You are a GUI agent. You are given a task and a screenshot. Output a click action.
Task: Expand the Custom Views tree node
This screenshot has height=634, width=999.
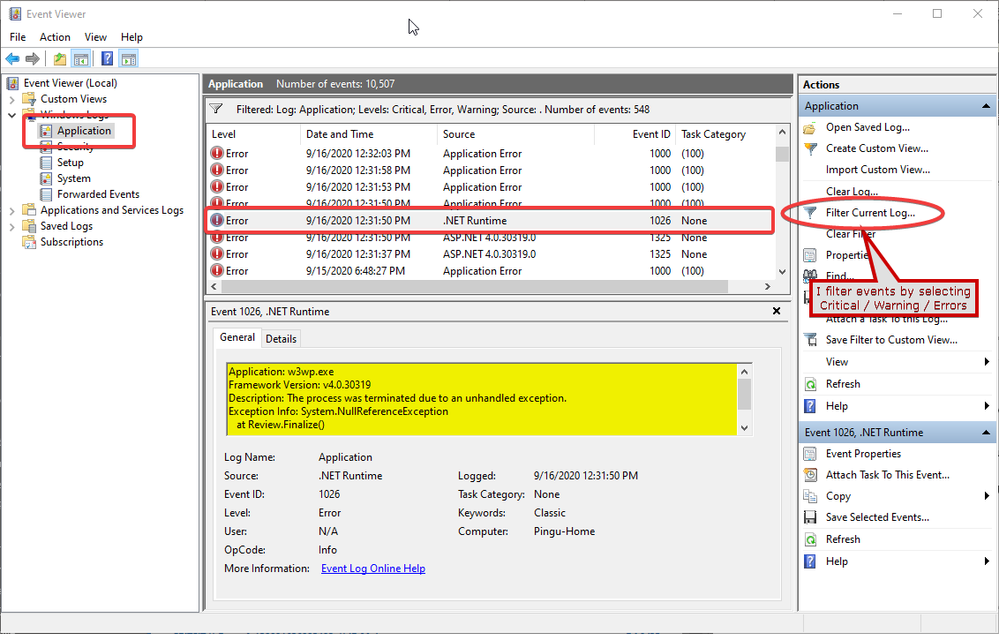point(12,99)
